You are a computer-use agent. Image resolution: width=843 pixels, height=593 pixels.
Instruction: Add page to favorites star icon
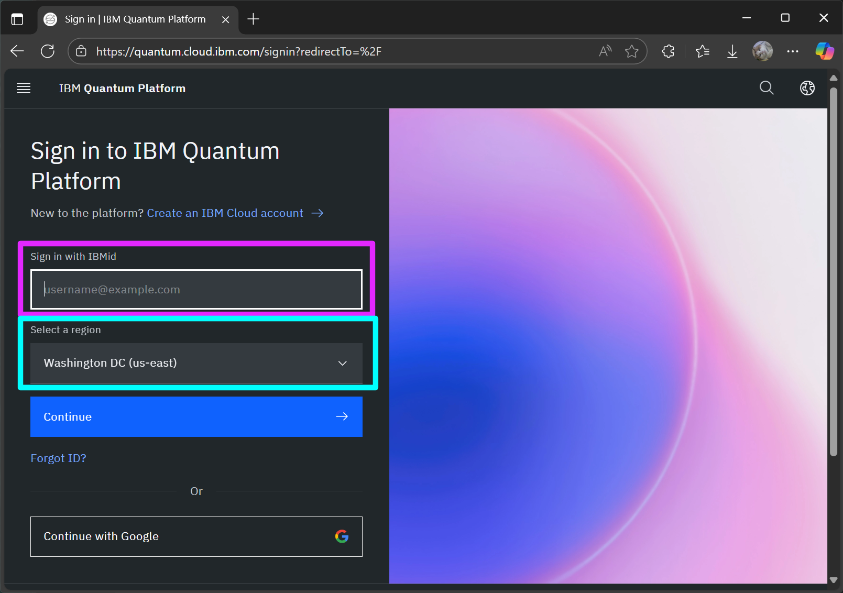632,51
